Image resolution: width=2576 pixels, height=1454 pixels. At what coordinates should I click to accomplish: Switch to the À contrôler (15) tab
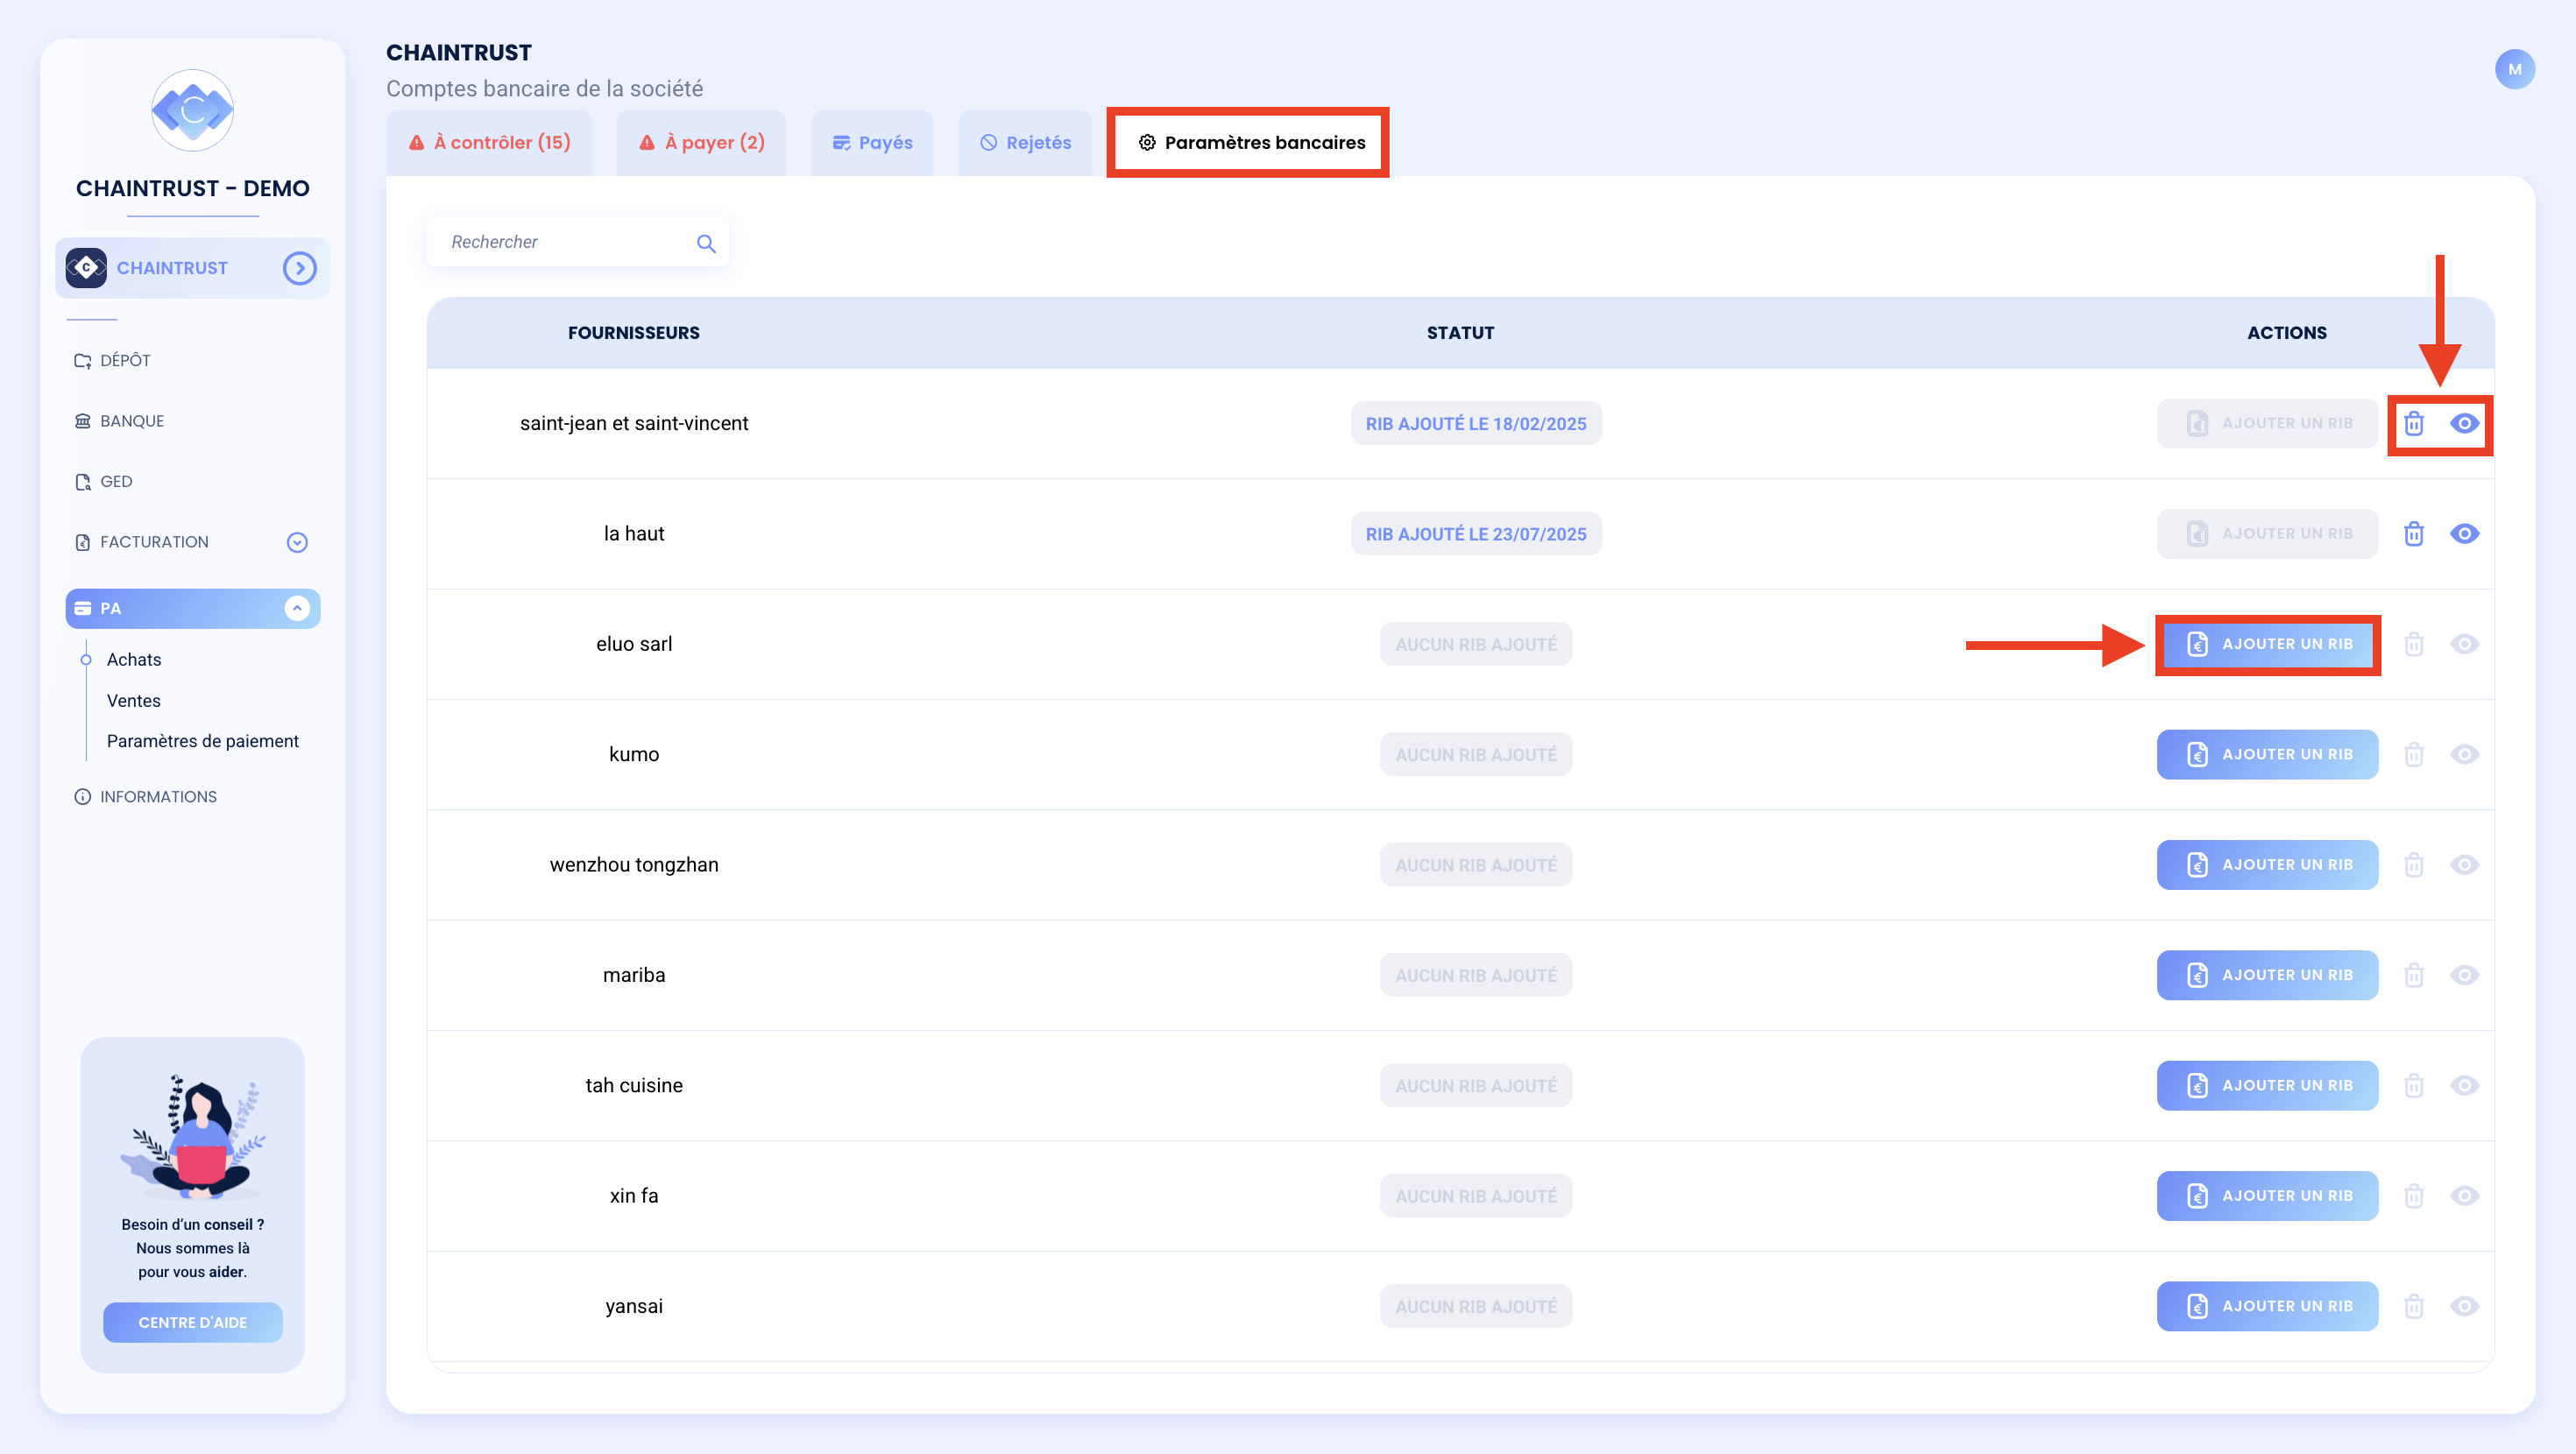pos(489,142)
